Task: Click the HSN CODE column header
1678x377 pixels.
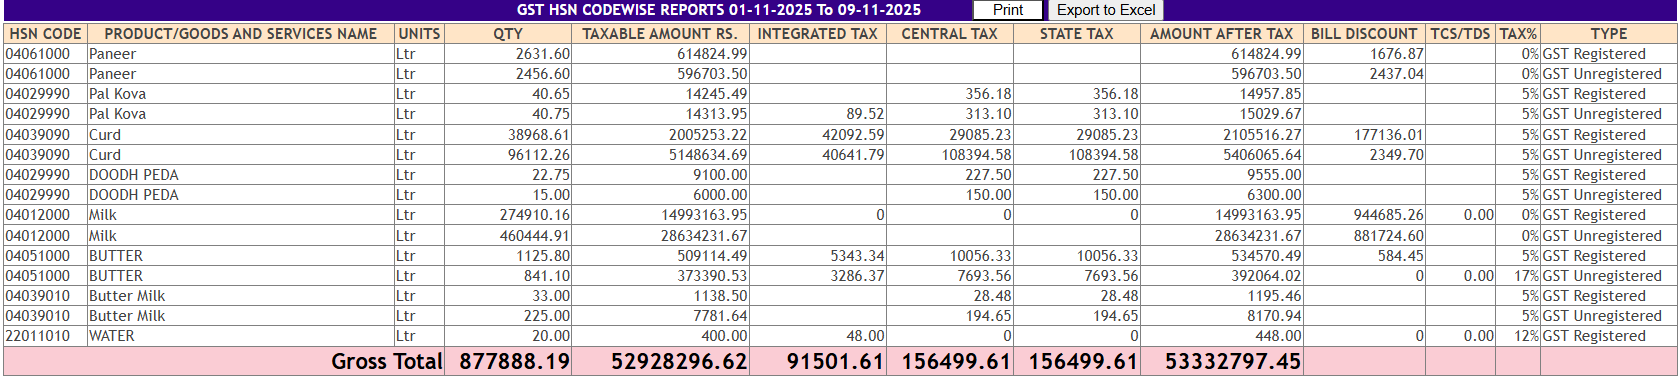Action: click(x=45, y=34)
